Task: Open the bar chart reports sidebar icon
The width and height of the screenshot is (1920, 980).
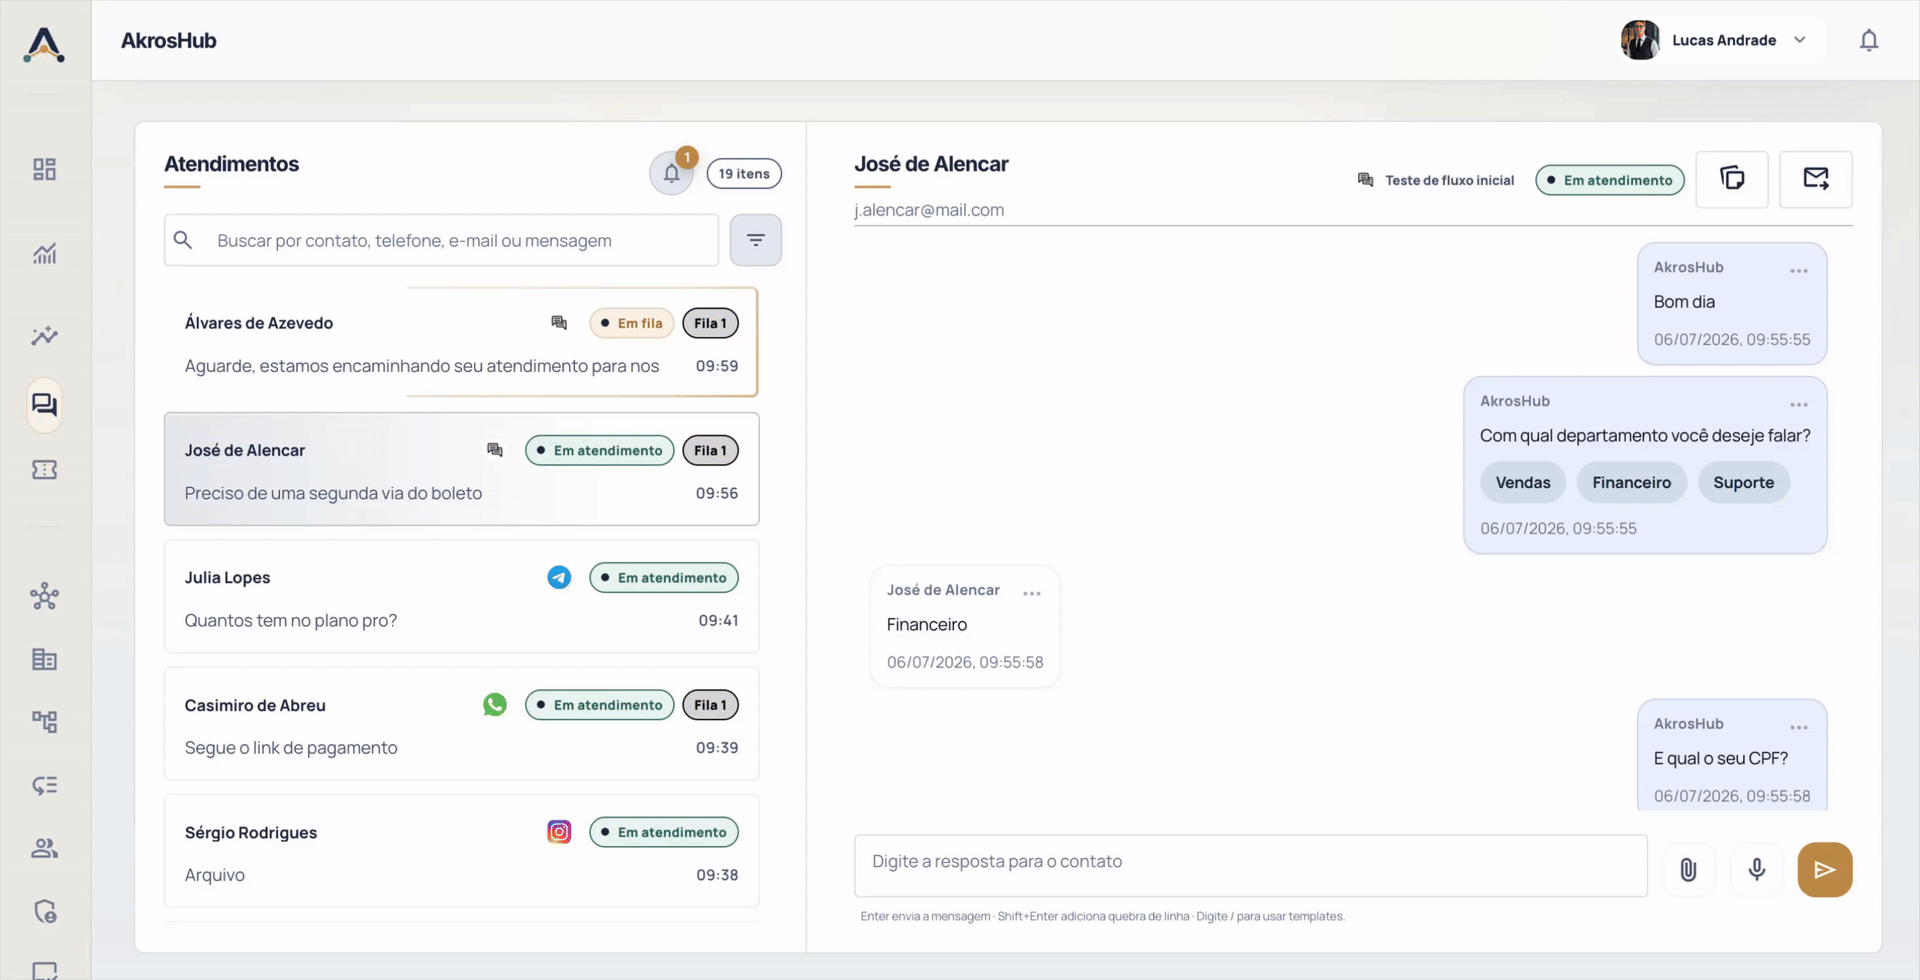Action: pos(44,253)
